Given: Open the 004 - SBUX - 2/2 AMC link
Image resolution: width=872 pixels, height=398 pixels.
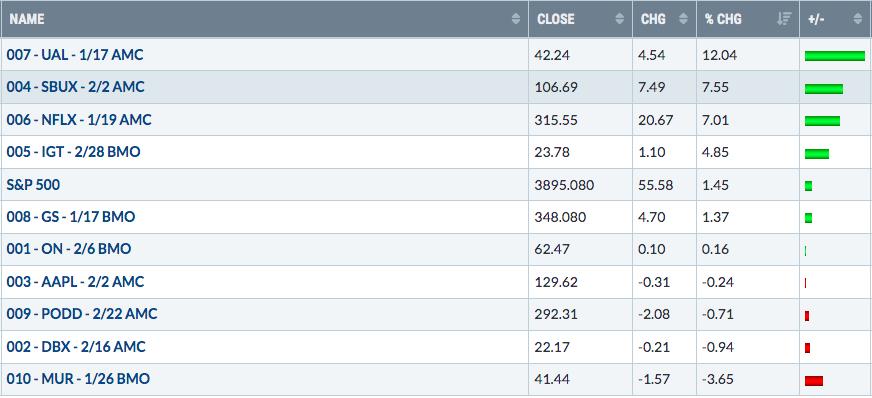Looking at the screenshot, I should click(75, 87).
